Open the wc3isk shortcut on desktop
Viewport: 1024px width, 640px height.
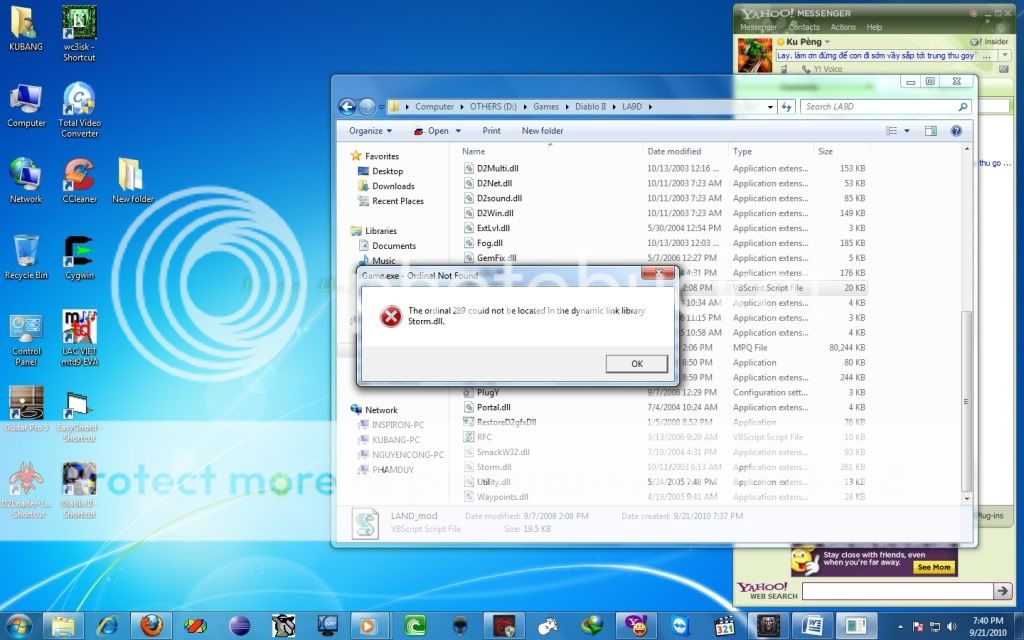[79, 34]
